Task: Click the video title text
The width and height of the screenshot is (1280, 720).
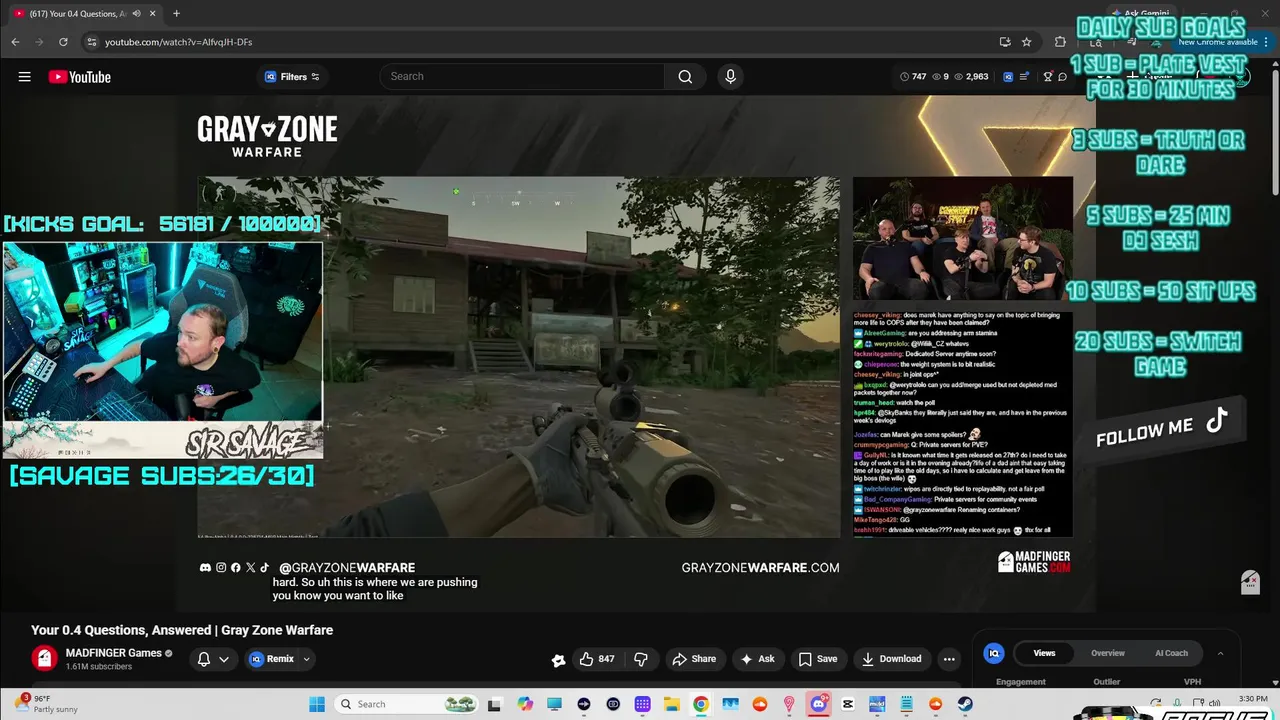Action: 182,630
